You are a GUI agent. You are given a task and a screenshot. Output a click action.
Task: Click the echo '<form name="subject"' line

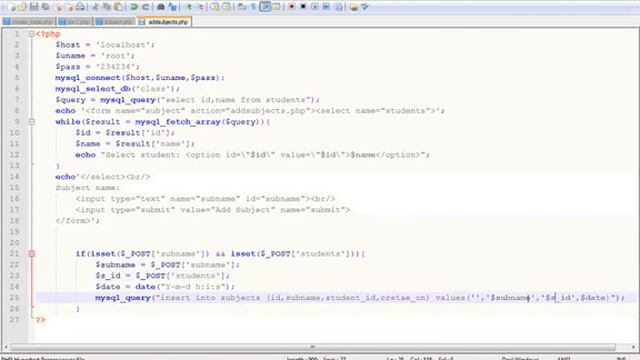[x=250, y=111]
